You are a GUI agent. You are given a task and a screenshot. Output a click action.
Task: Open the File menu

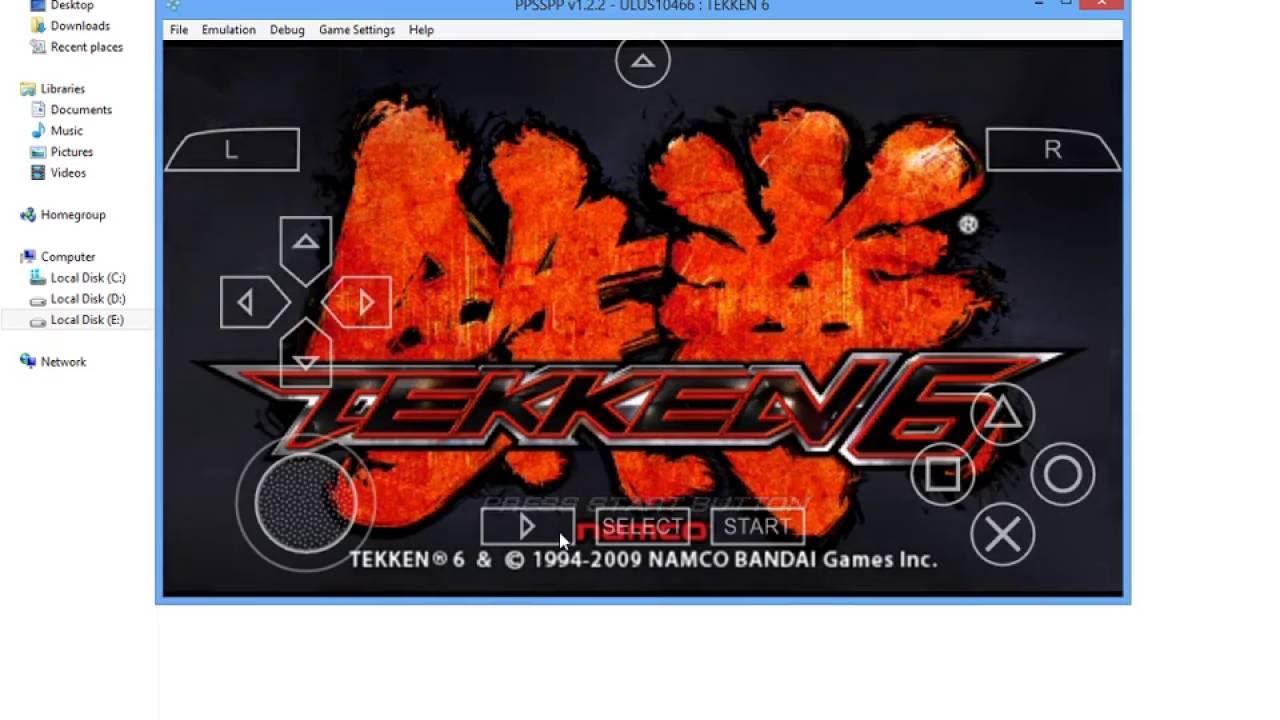(179, 30)
